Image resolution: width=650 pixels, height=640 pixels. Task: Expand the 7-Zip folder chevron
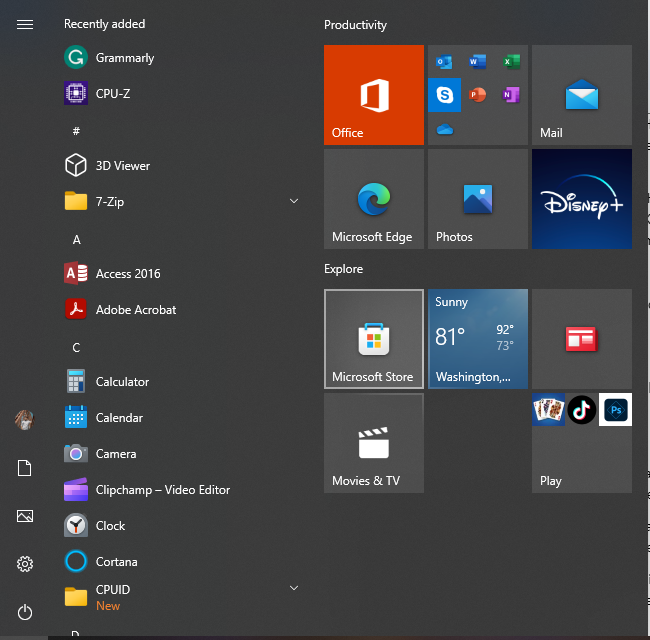pos(294,201)
